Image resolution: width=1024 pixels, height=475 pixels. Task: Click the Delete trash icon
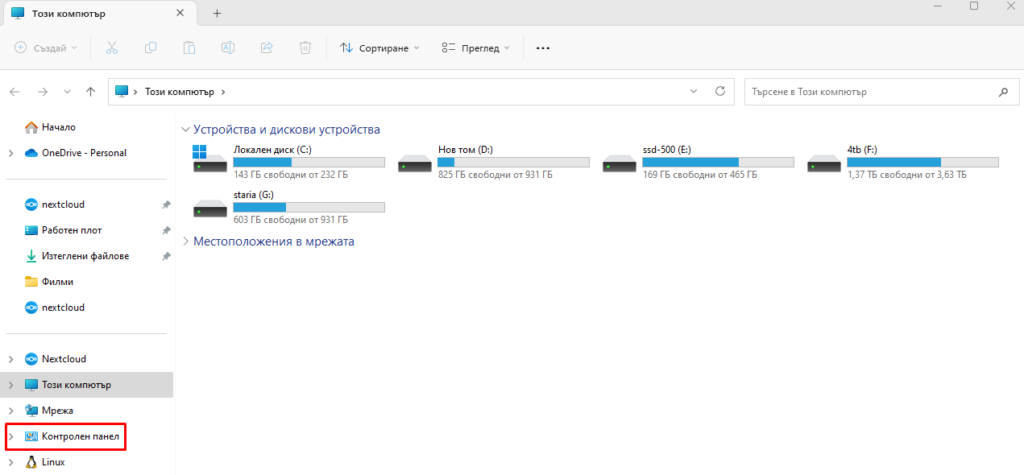pyautogui.click(x=305, y=48)
